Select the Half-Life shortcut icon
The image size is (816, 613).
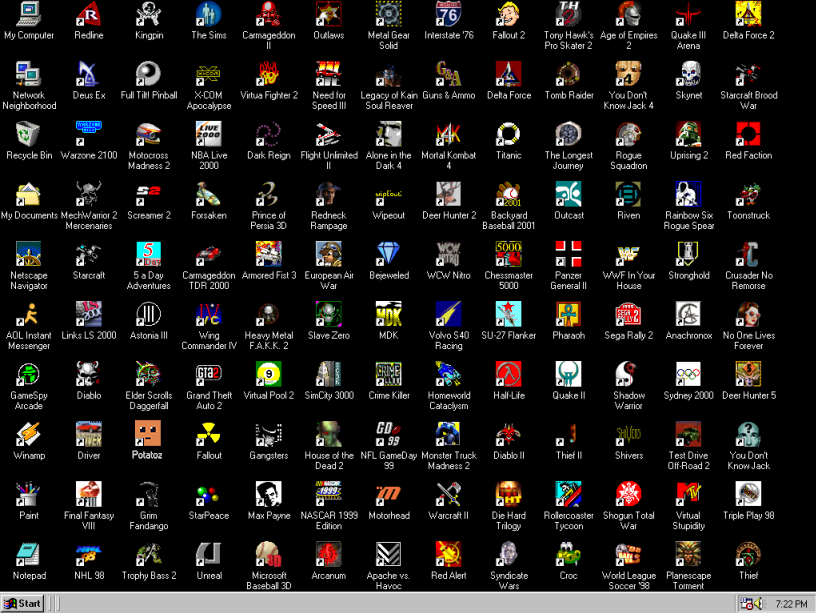tap(508, 374)
